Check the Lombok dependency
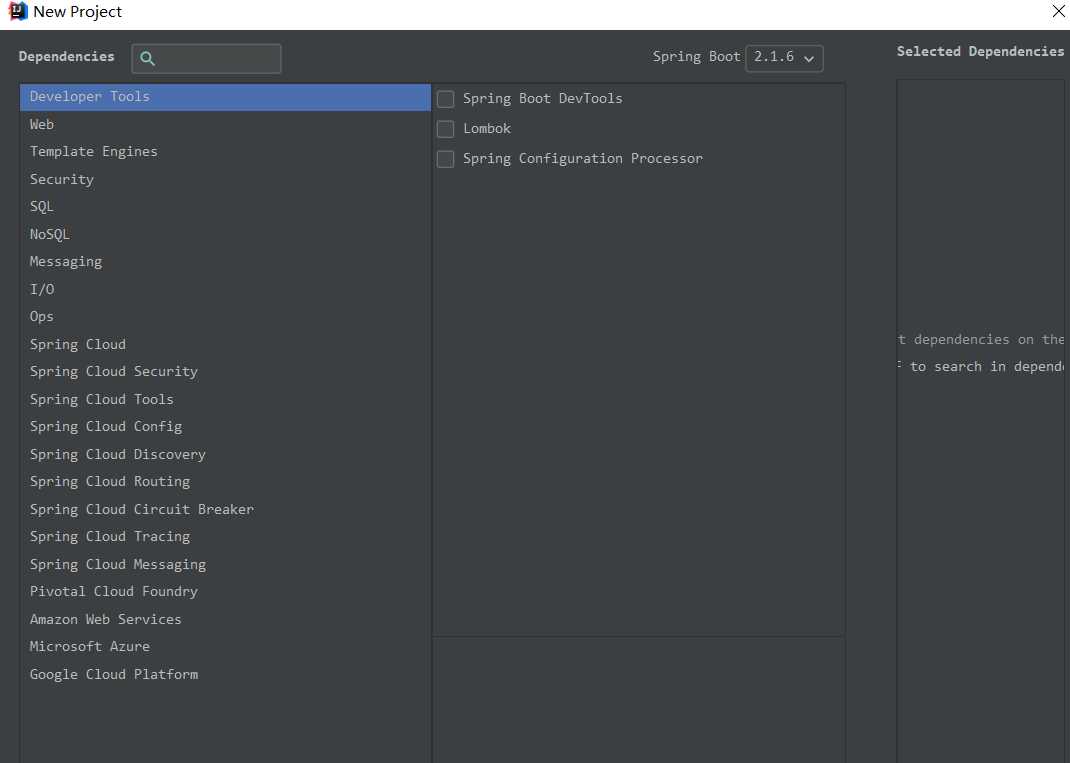Screen dimensions: 1070x763 [x=446, y=129]
